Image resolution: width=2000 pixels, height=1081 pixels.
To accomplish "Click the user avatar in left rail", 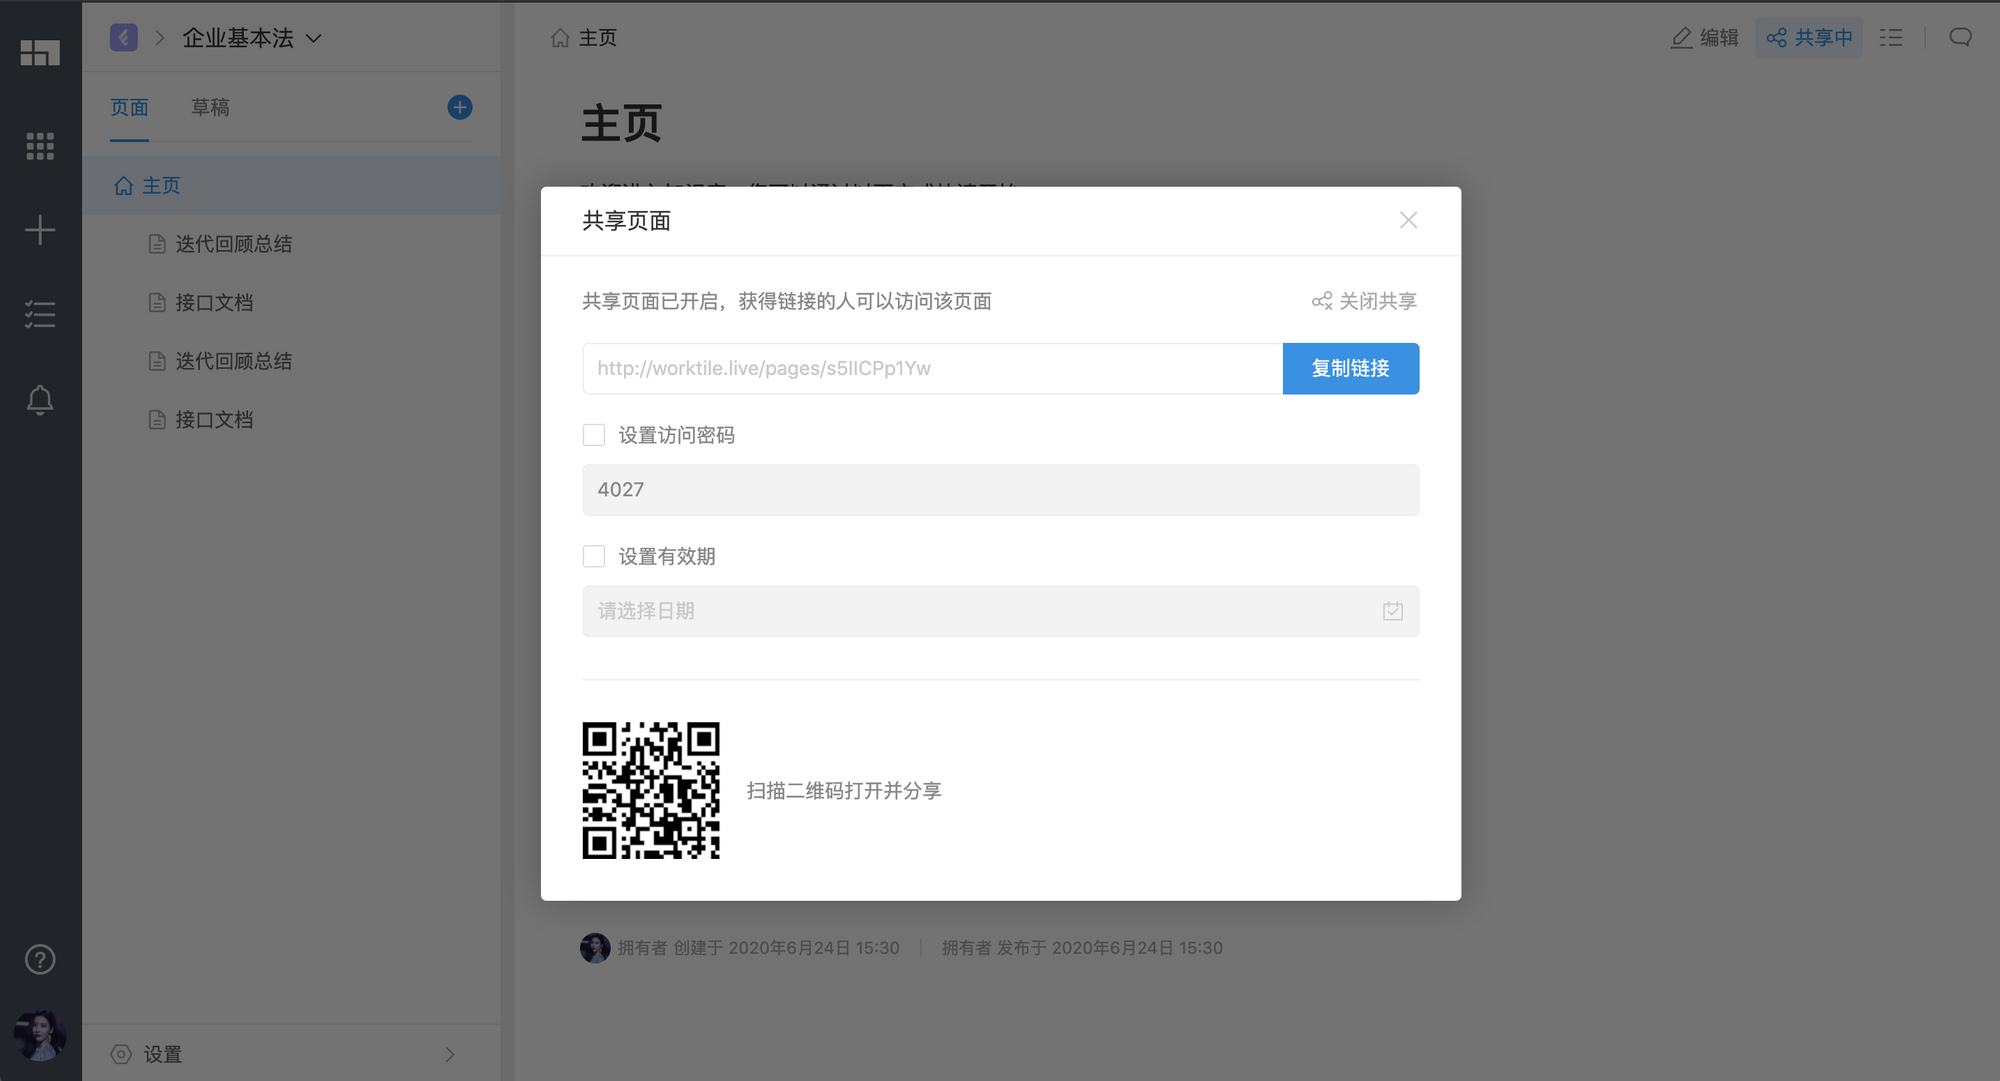I will click(x=40, y=1035).
